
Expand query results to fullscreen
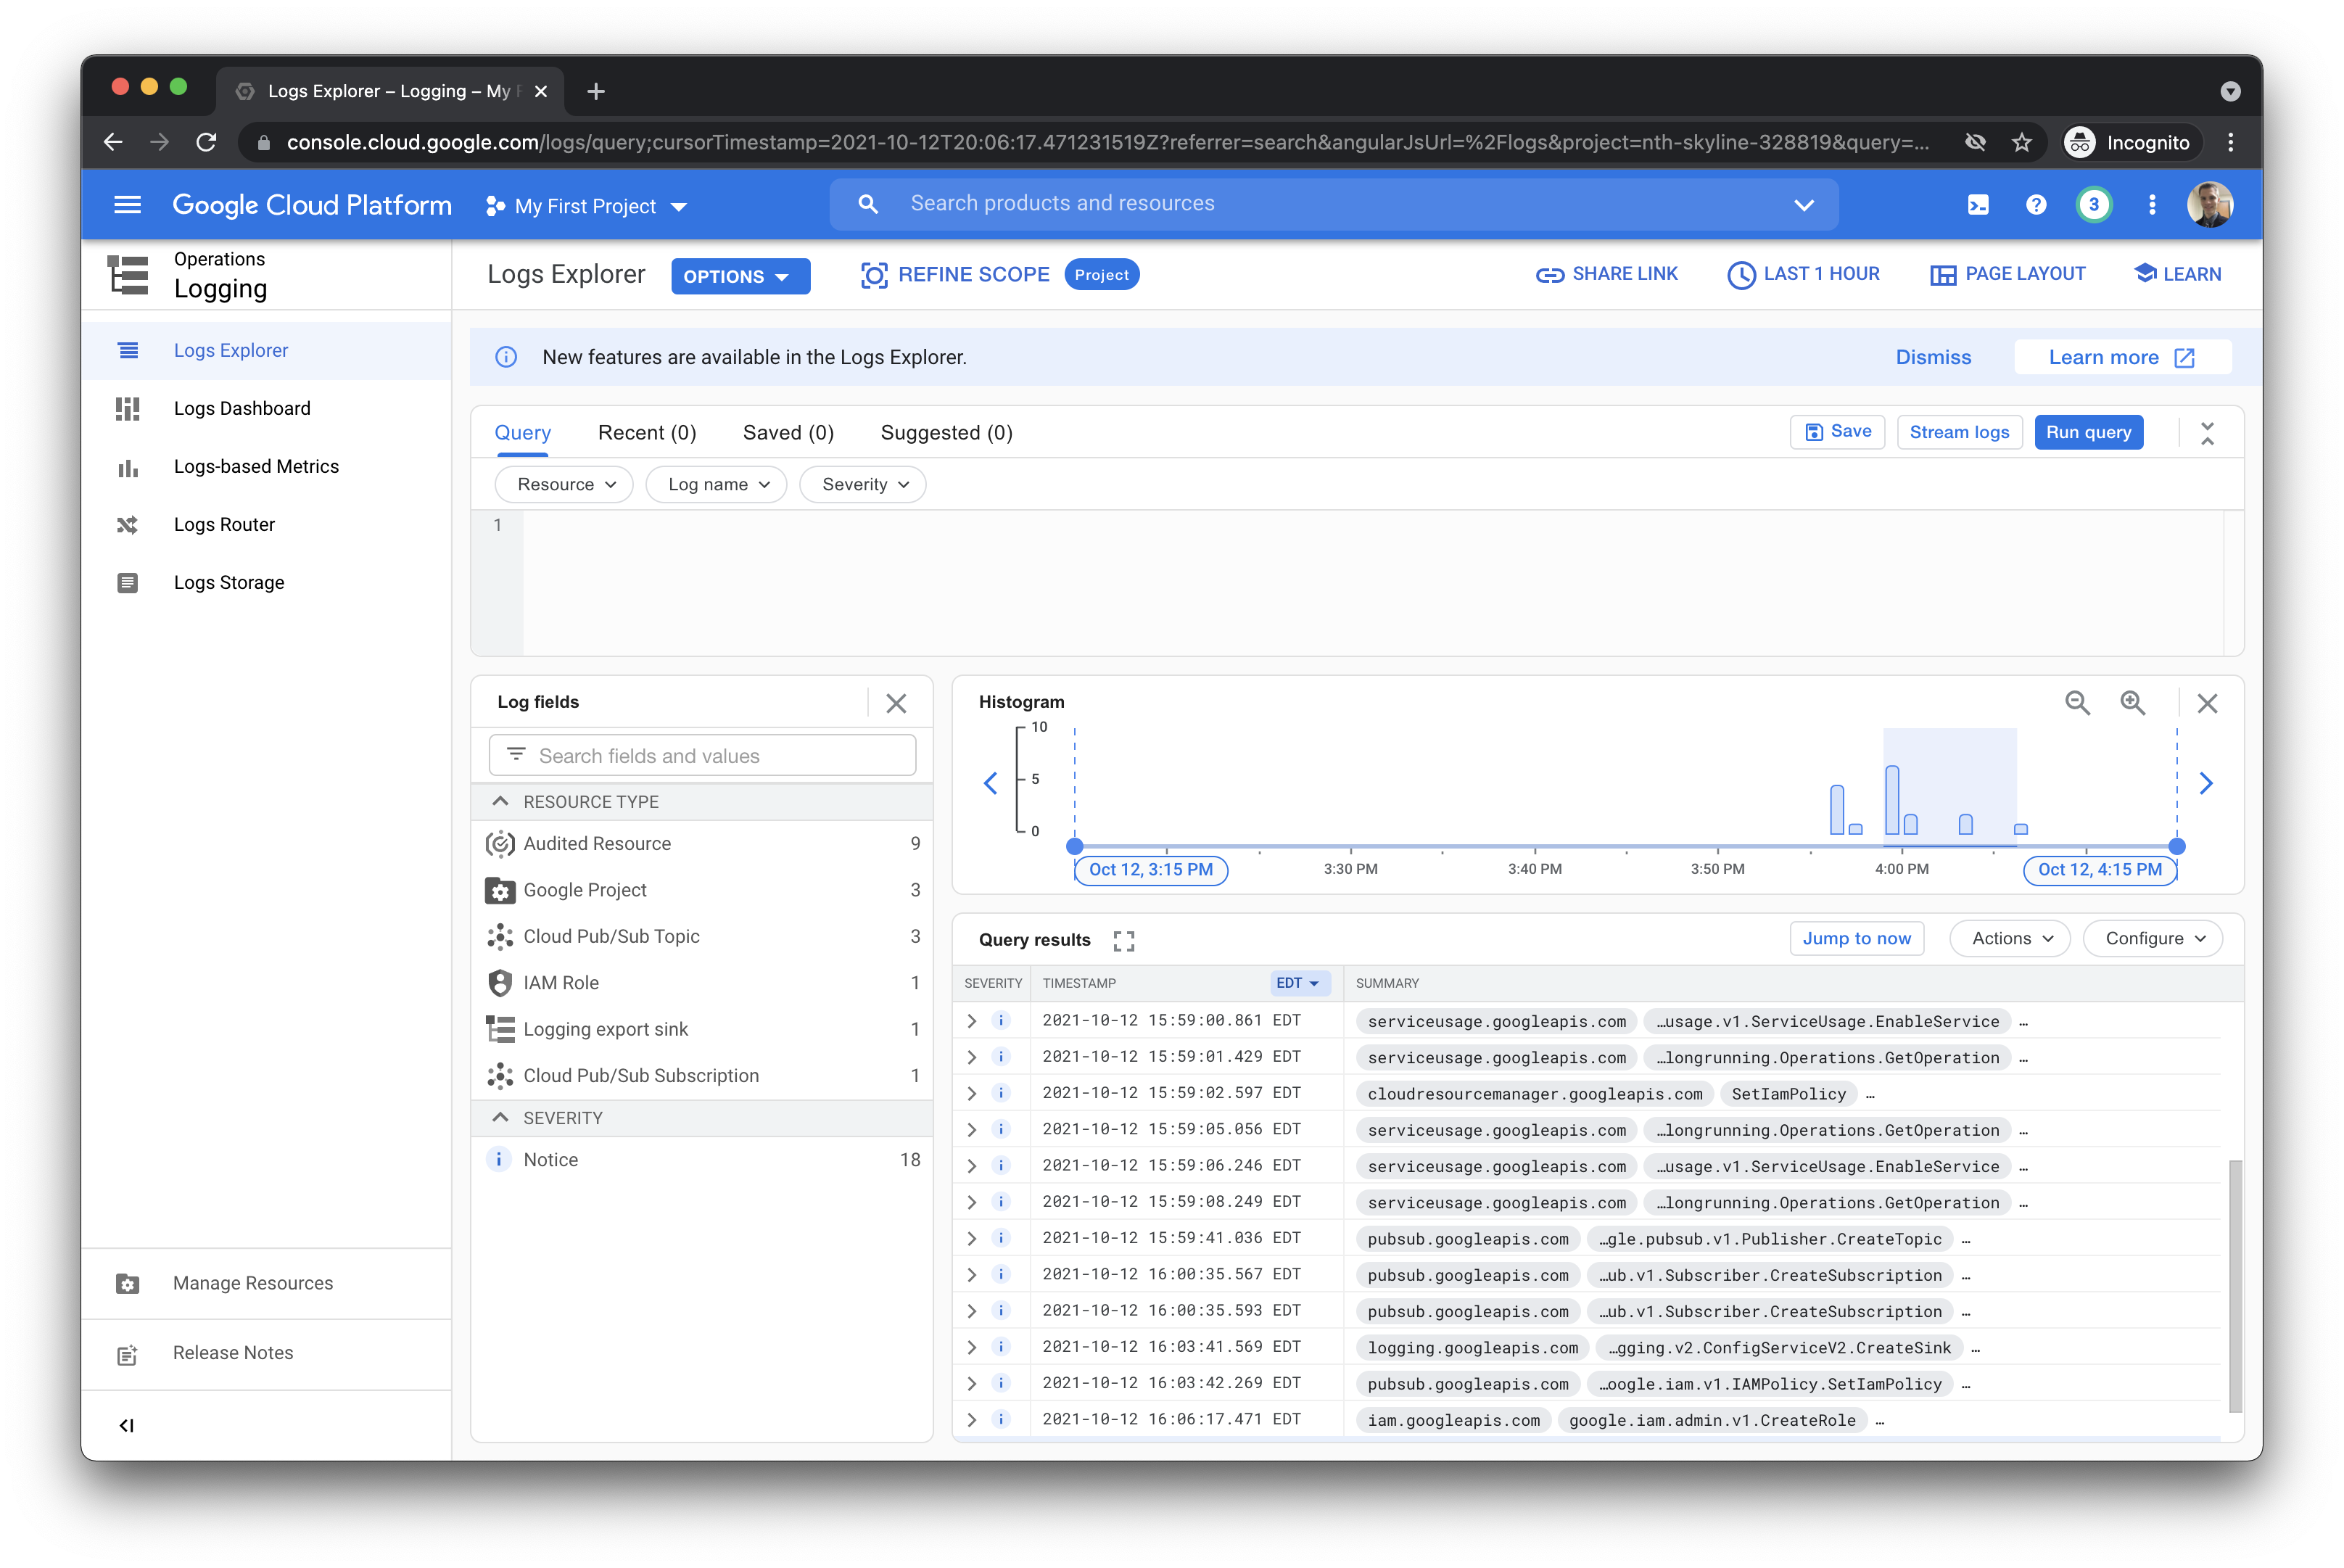point(1123,940)
